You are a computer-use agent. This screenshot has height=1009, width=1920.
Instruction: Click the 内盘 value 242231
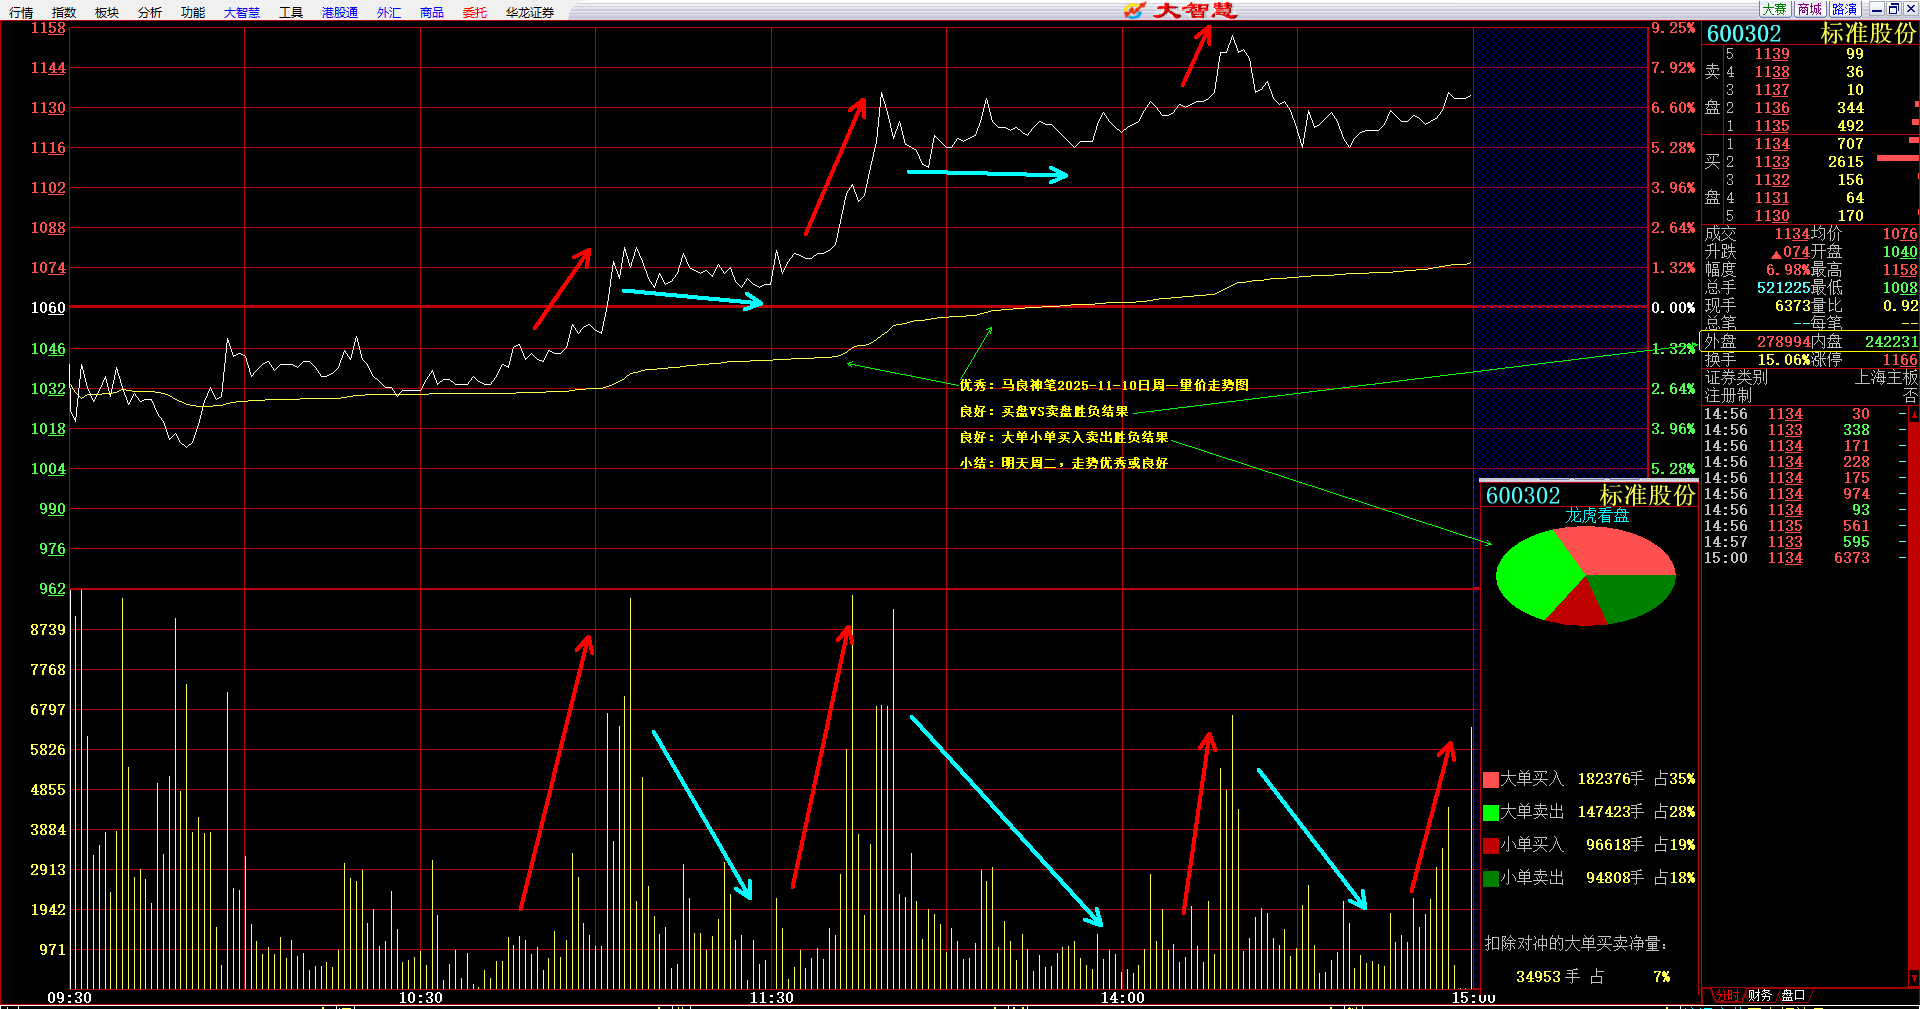click(1892, 342)
